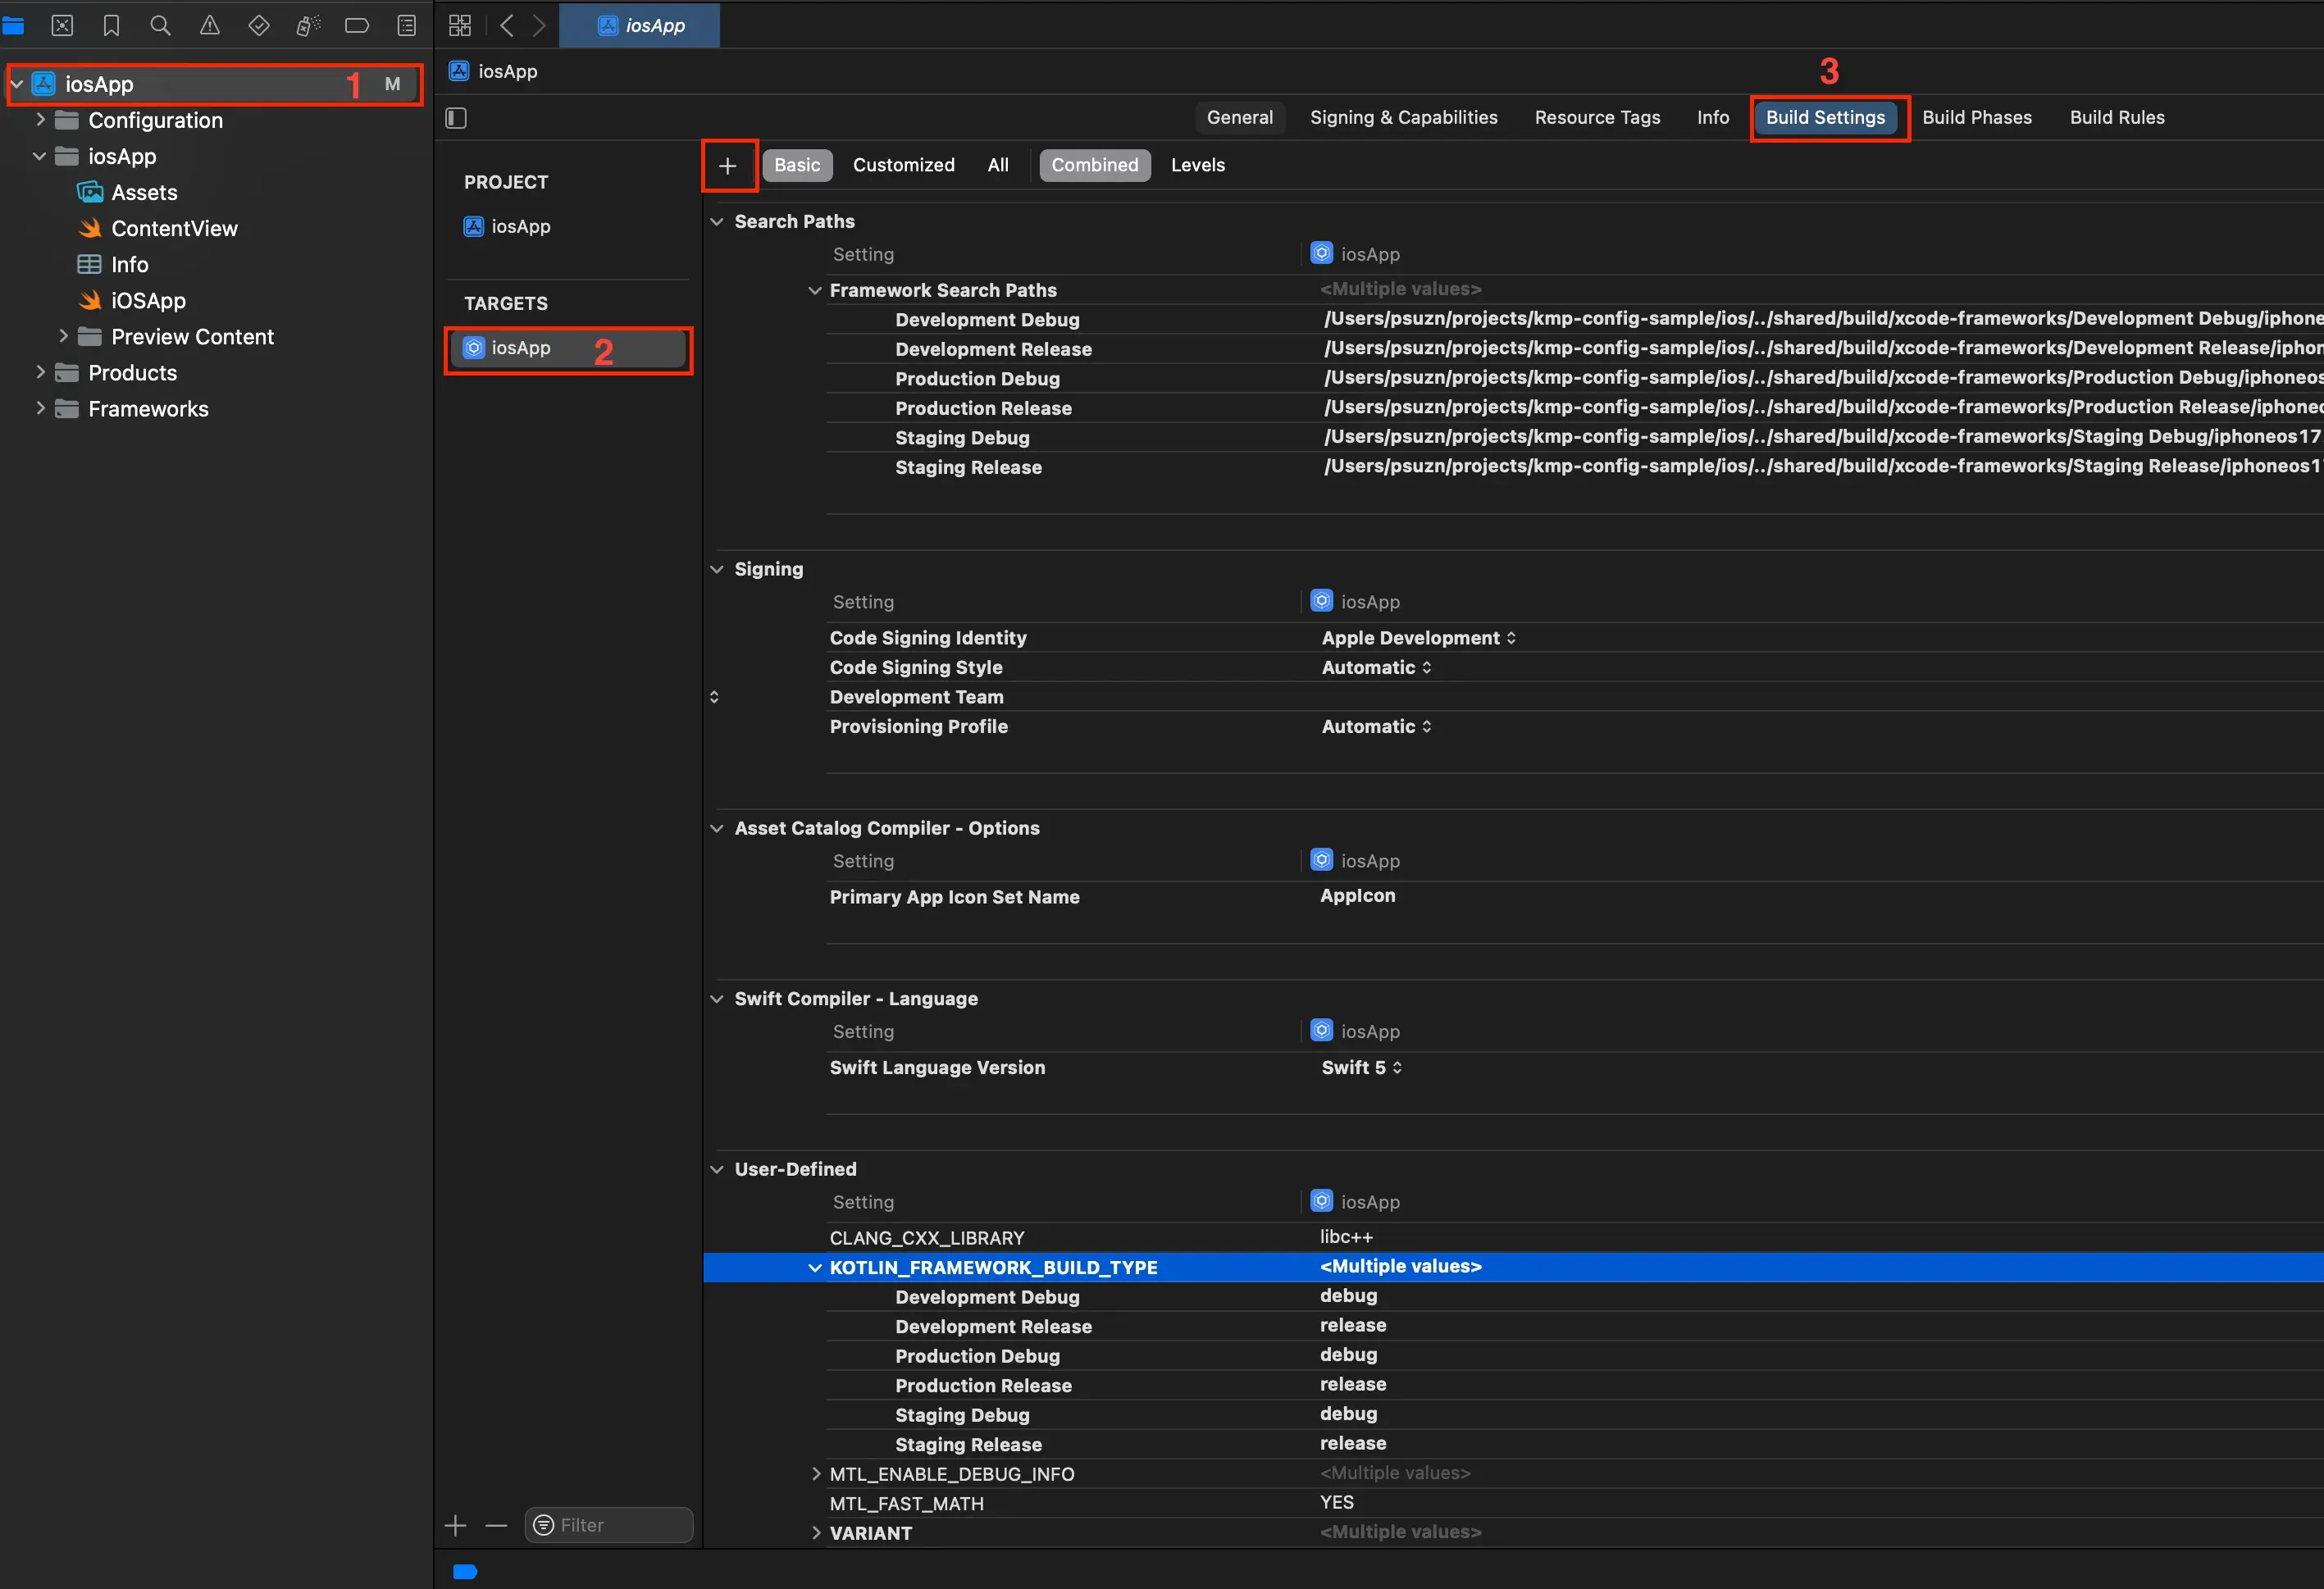
Task: Switch to Levels view
Action: pyautogui.click(x=1197, y=165)
